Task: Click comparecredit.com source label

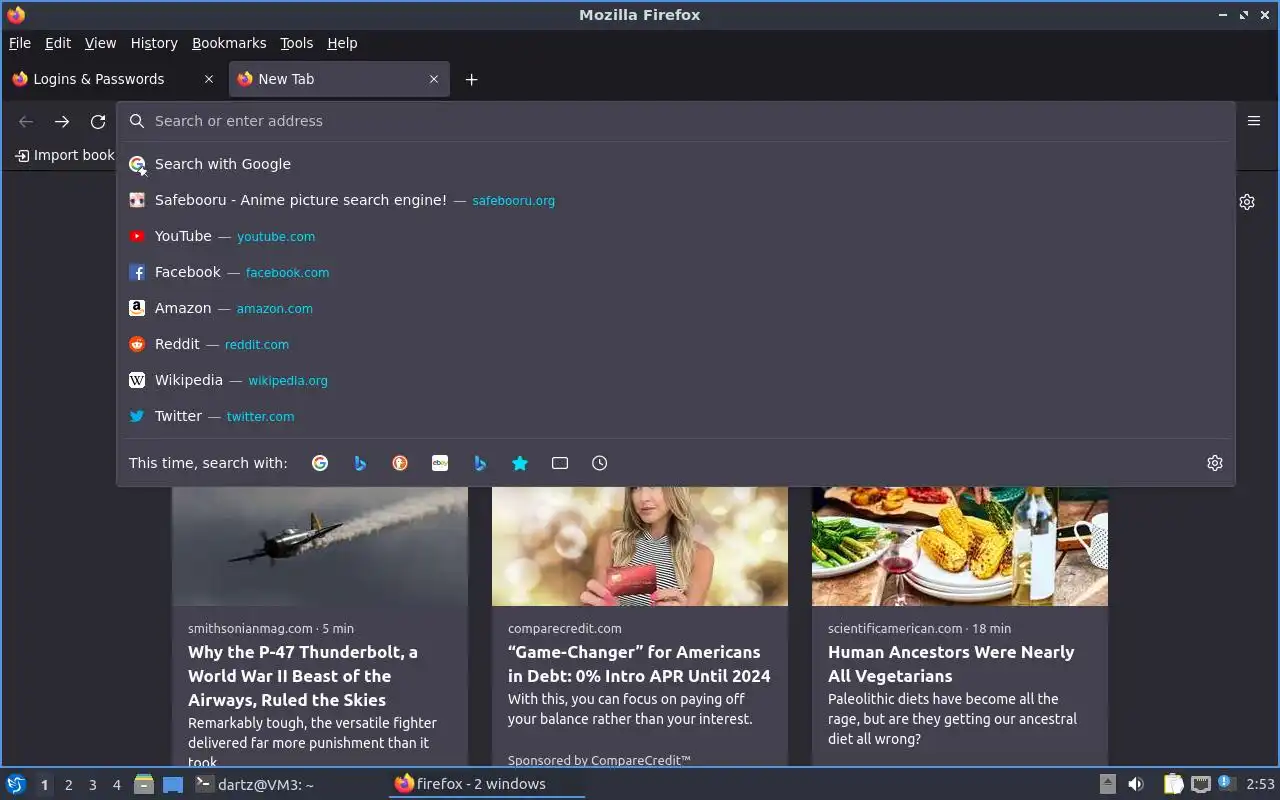Action: pos(565,629)
